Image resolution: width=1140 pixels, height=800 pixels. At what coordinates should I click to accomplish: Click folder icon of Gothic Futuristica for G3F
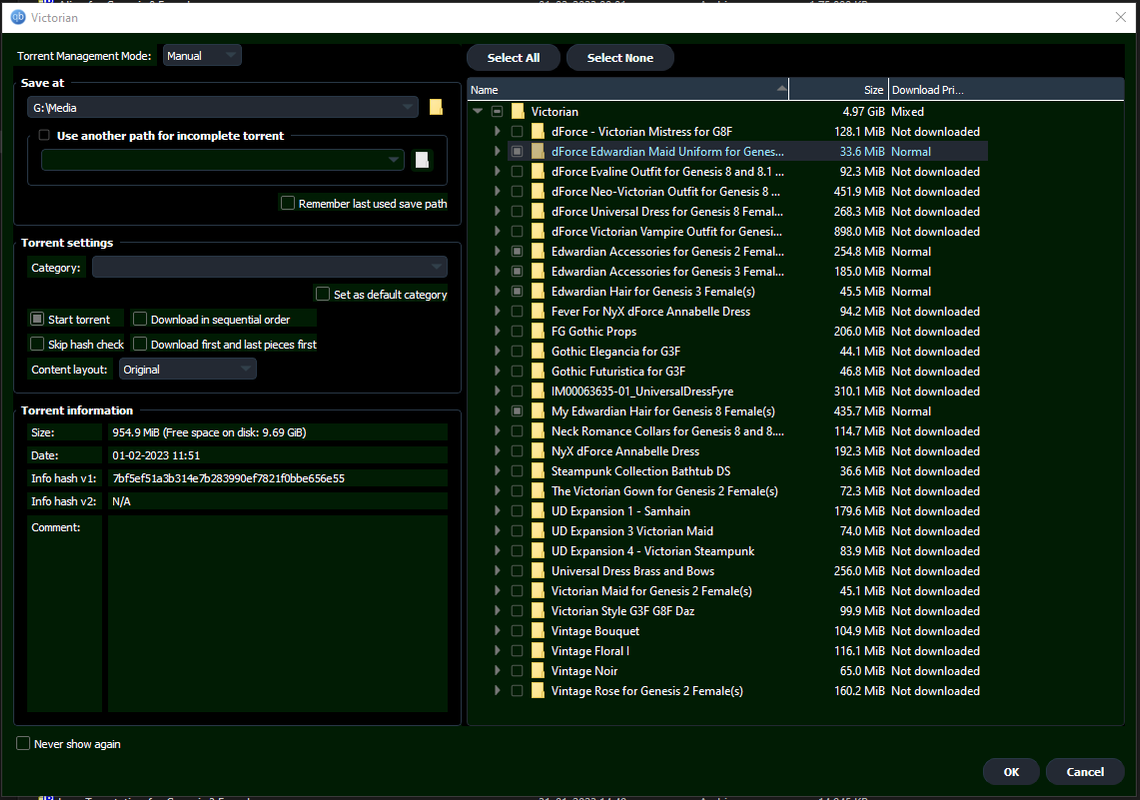click(538, 371)
